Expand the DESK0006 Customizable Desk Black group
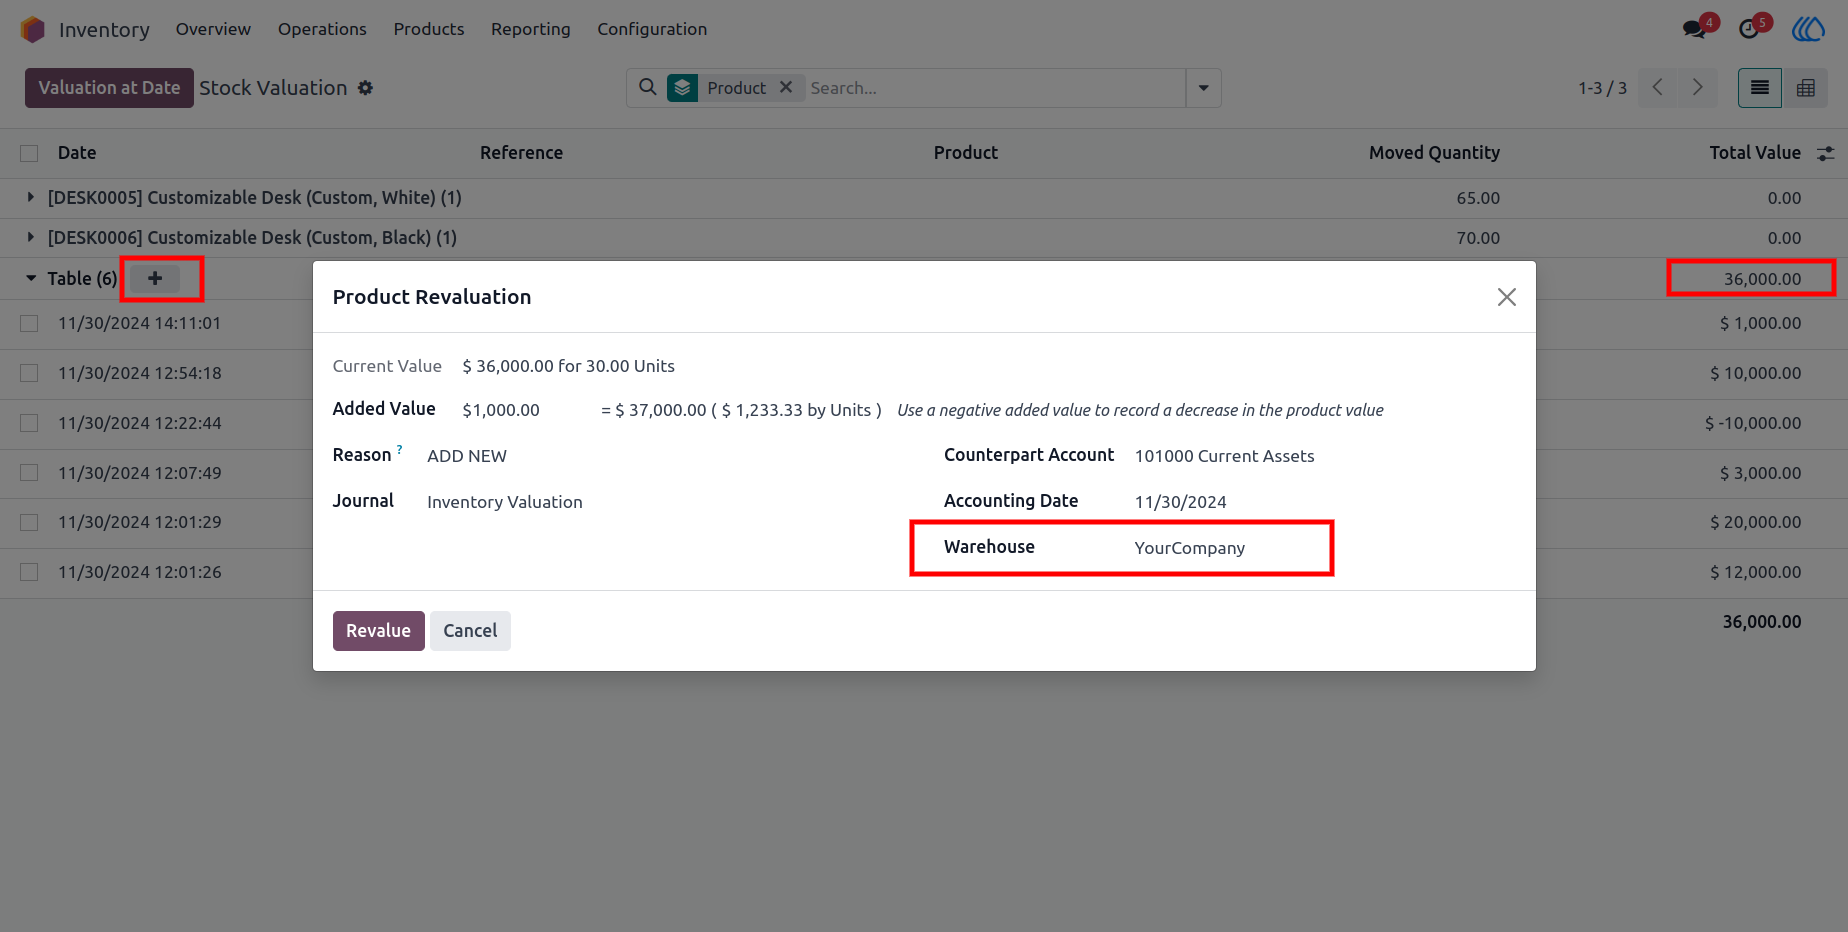 (x=31, y=238)
